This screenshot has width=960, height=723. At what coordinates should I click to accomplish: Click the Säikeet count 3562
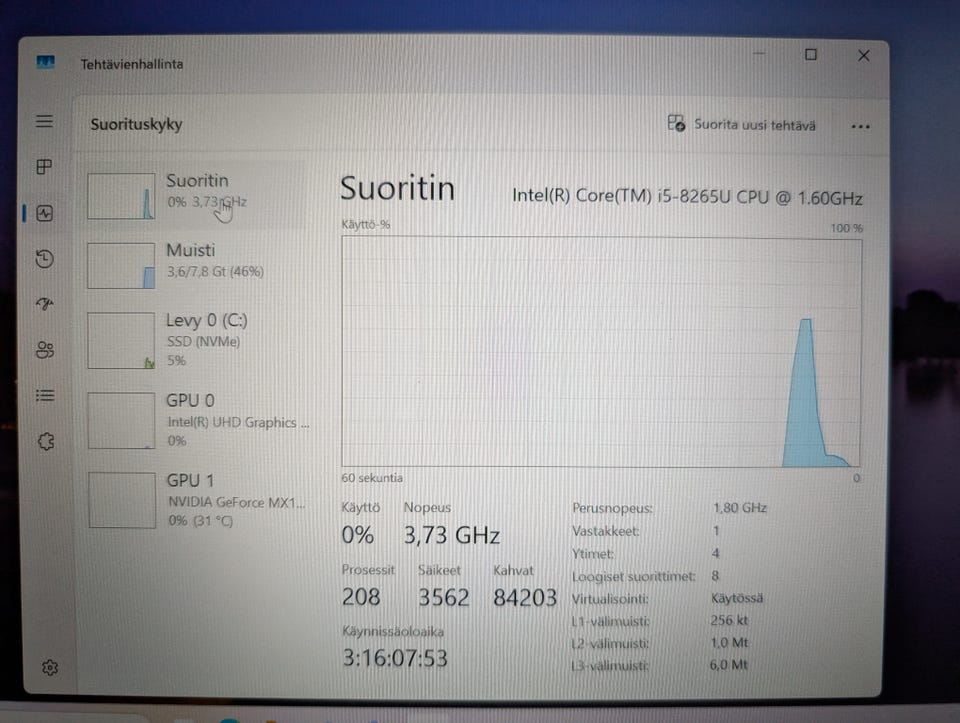443,597
